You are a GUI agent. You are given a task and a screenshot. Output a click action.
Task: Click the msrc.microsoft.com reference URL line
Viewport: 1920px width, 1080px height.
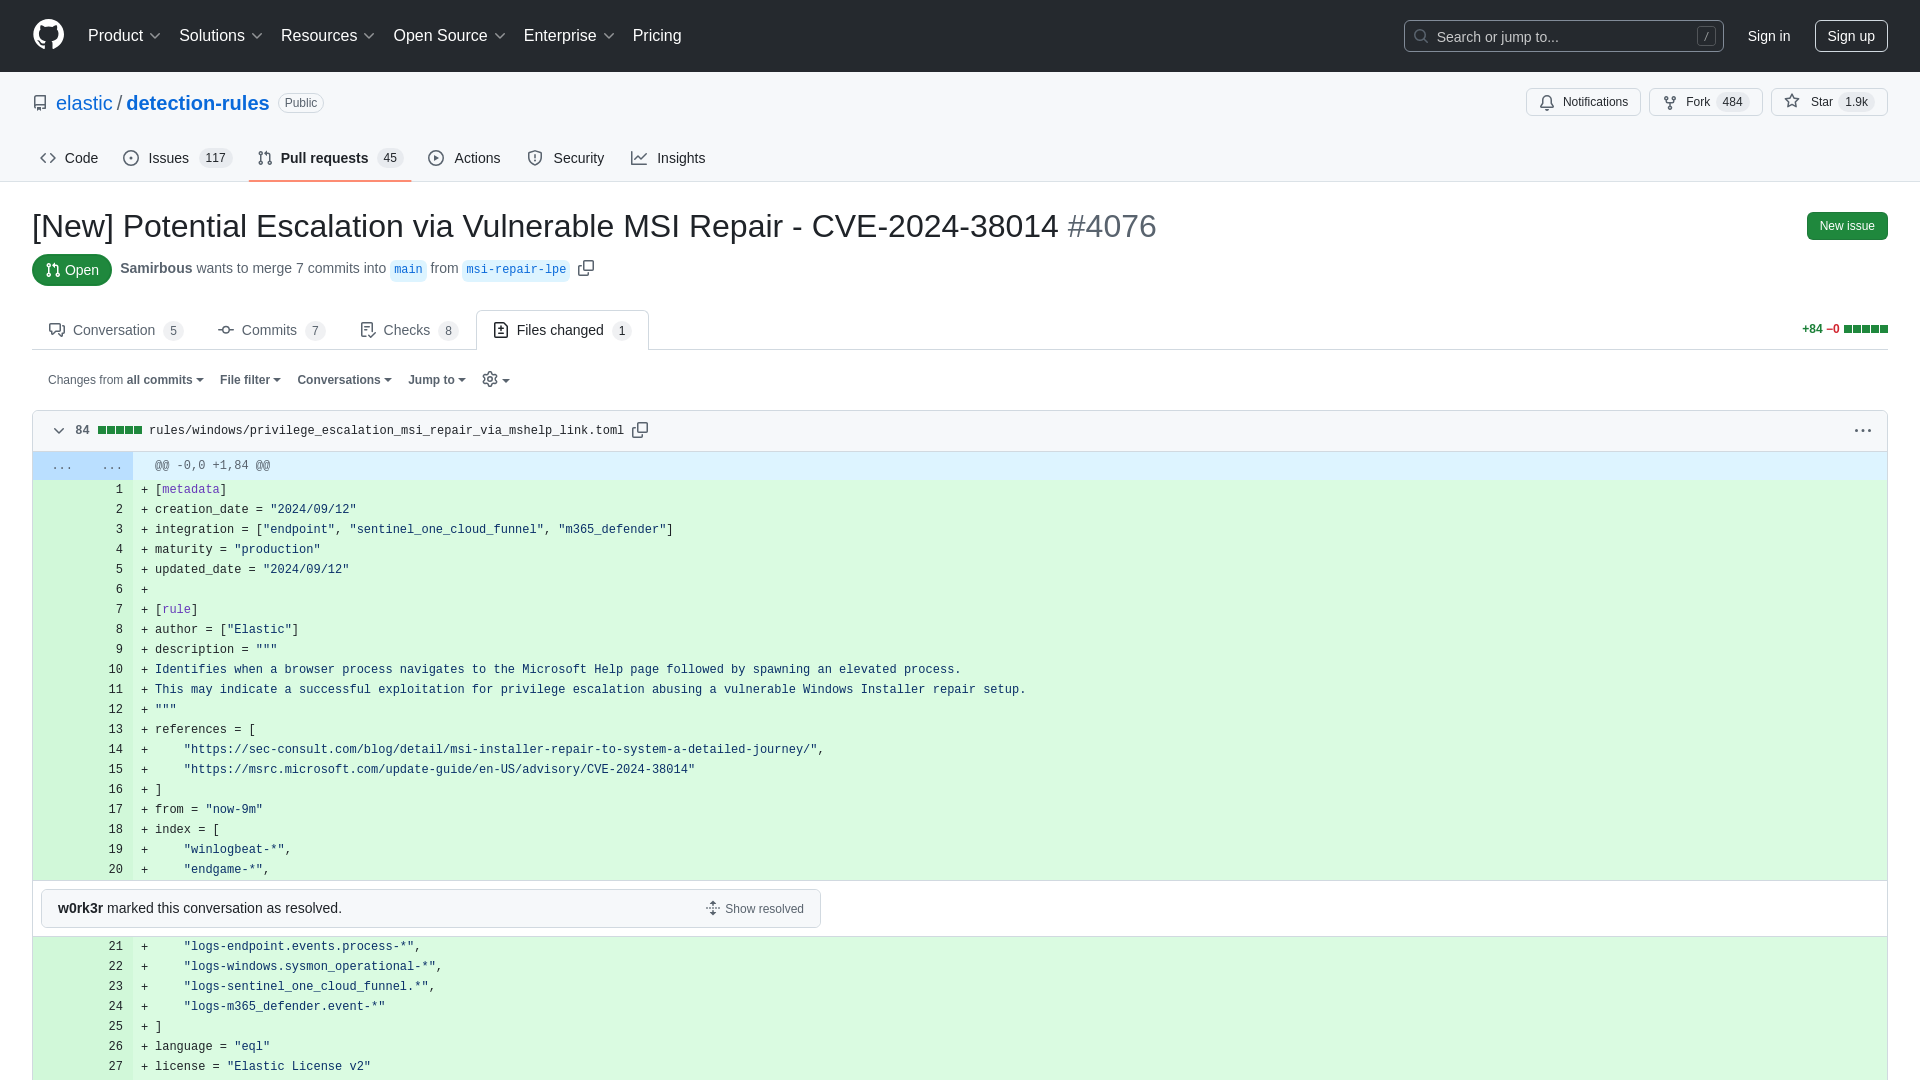439,770
